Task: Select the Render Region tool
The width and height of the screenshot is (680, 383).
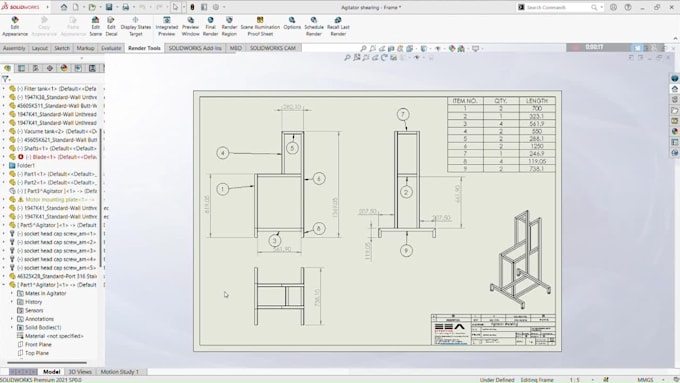Action: (x=229, y=26)
